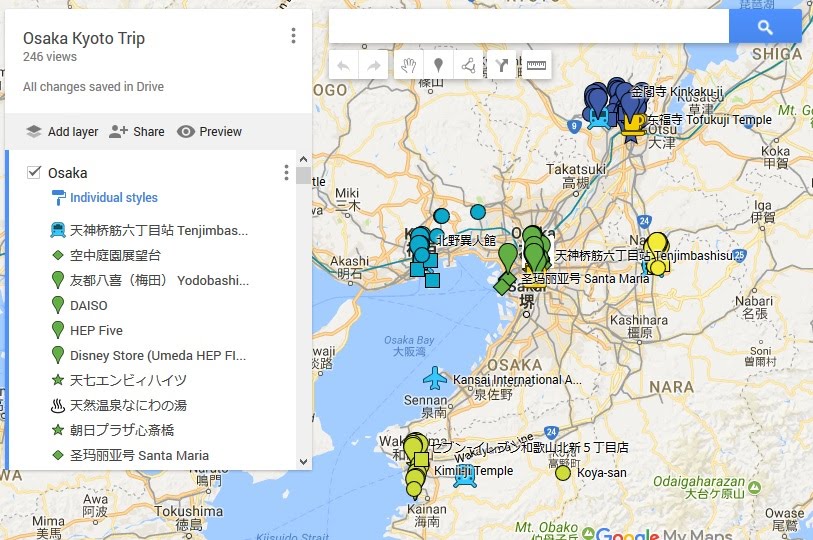This screenshot has height=540, width=813.
Task: Click the redo arrow in toolbar
Action: [x=373, y=65]
